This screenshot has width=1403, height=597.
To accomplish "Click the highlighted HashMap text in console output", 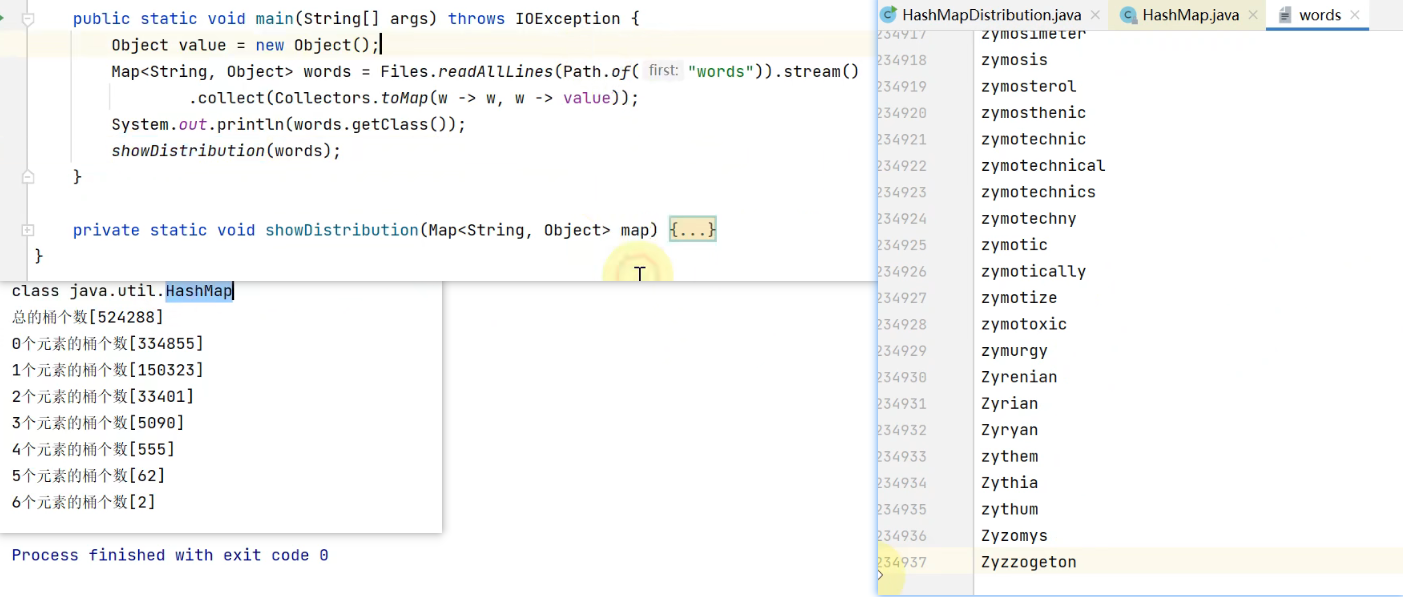I will point(199,291).
